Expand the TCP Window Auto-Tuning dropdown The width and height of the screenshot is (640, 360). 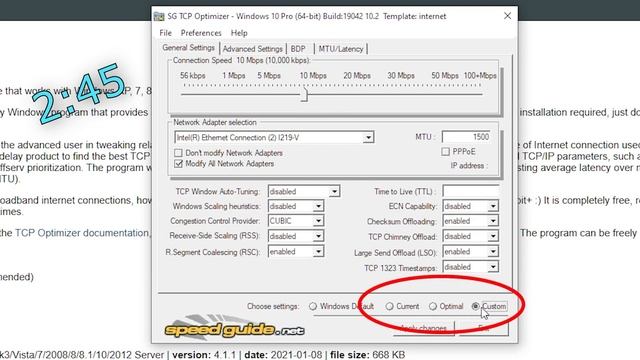[334, 191]
